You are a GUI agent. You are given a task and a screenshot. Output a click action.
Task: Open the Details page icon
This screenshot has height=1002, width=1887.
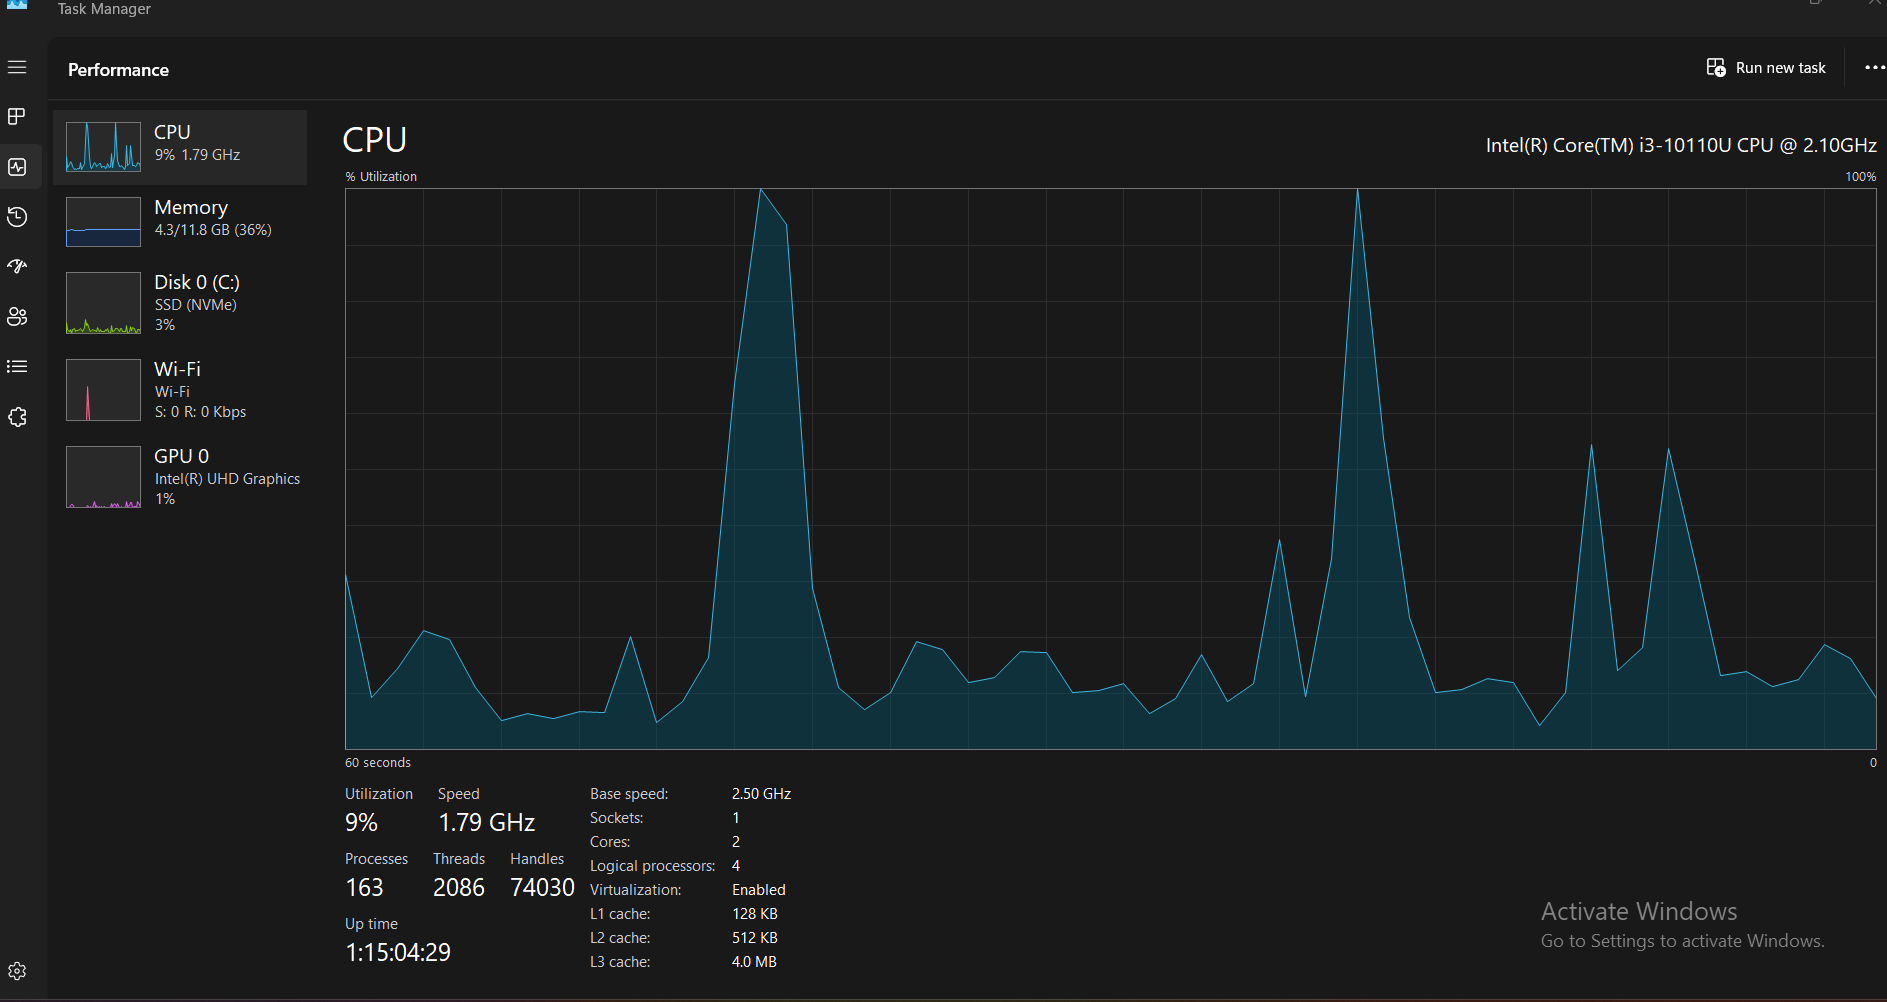tap(17, 367)
